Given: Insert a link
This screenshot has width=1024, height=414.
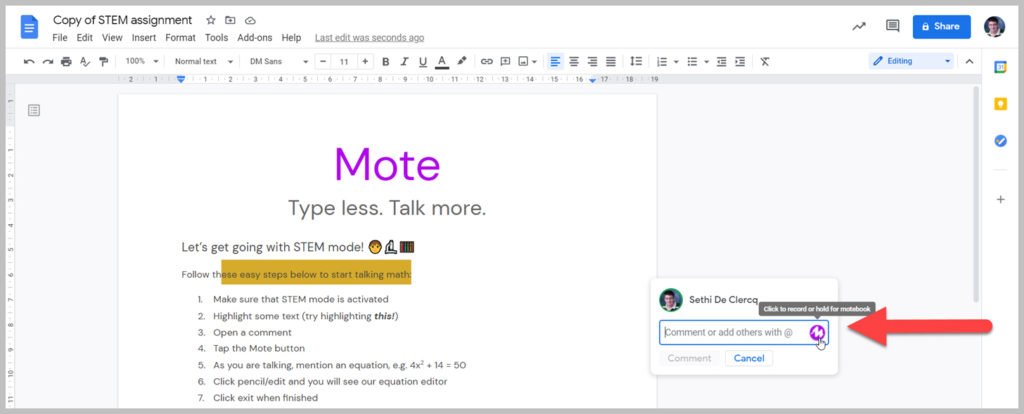Looking at the screenshot, I should coord(487,61).
